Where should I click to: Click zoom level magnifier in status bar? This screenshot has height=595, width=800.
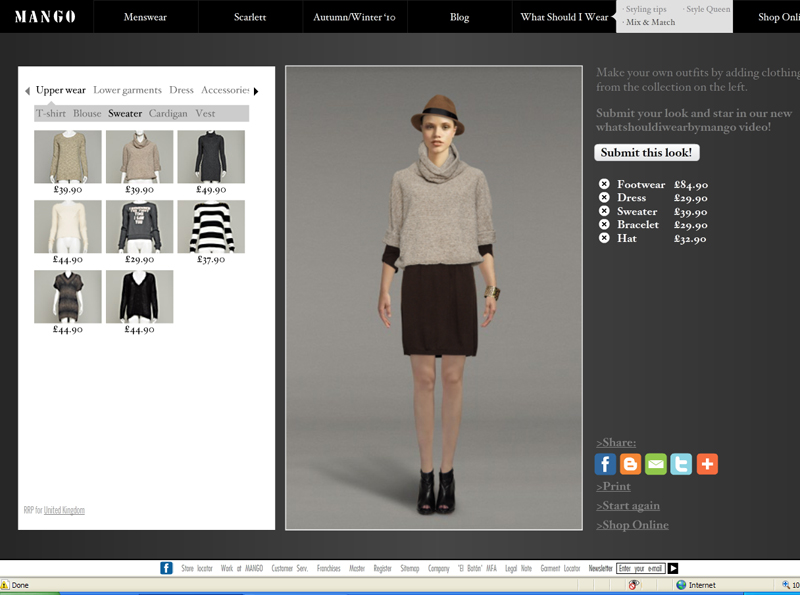[x=786, y=585]
